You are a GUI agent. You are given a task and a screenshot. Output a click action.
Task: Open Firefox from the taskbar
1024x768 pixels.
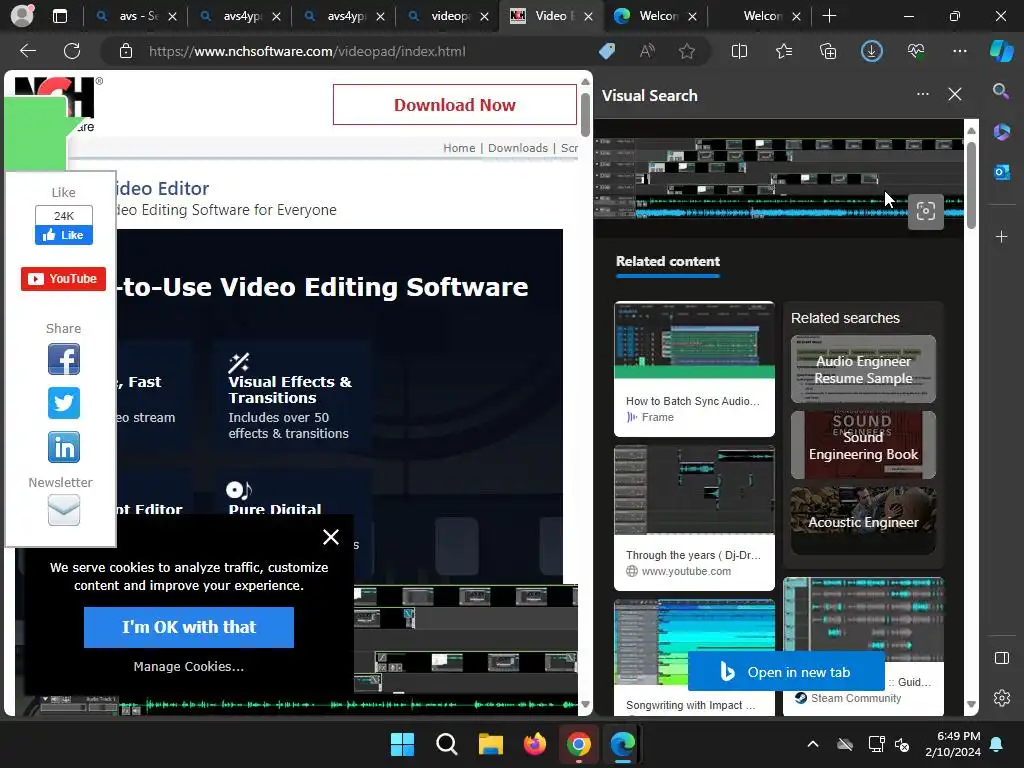point(535,744)
